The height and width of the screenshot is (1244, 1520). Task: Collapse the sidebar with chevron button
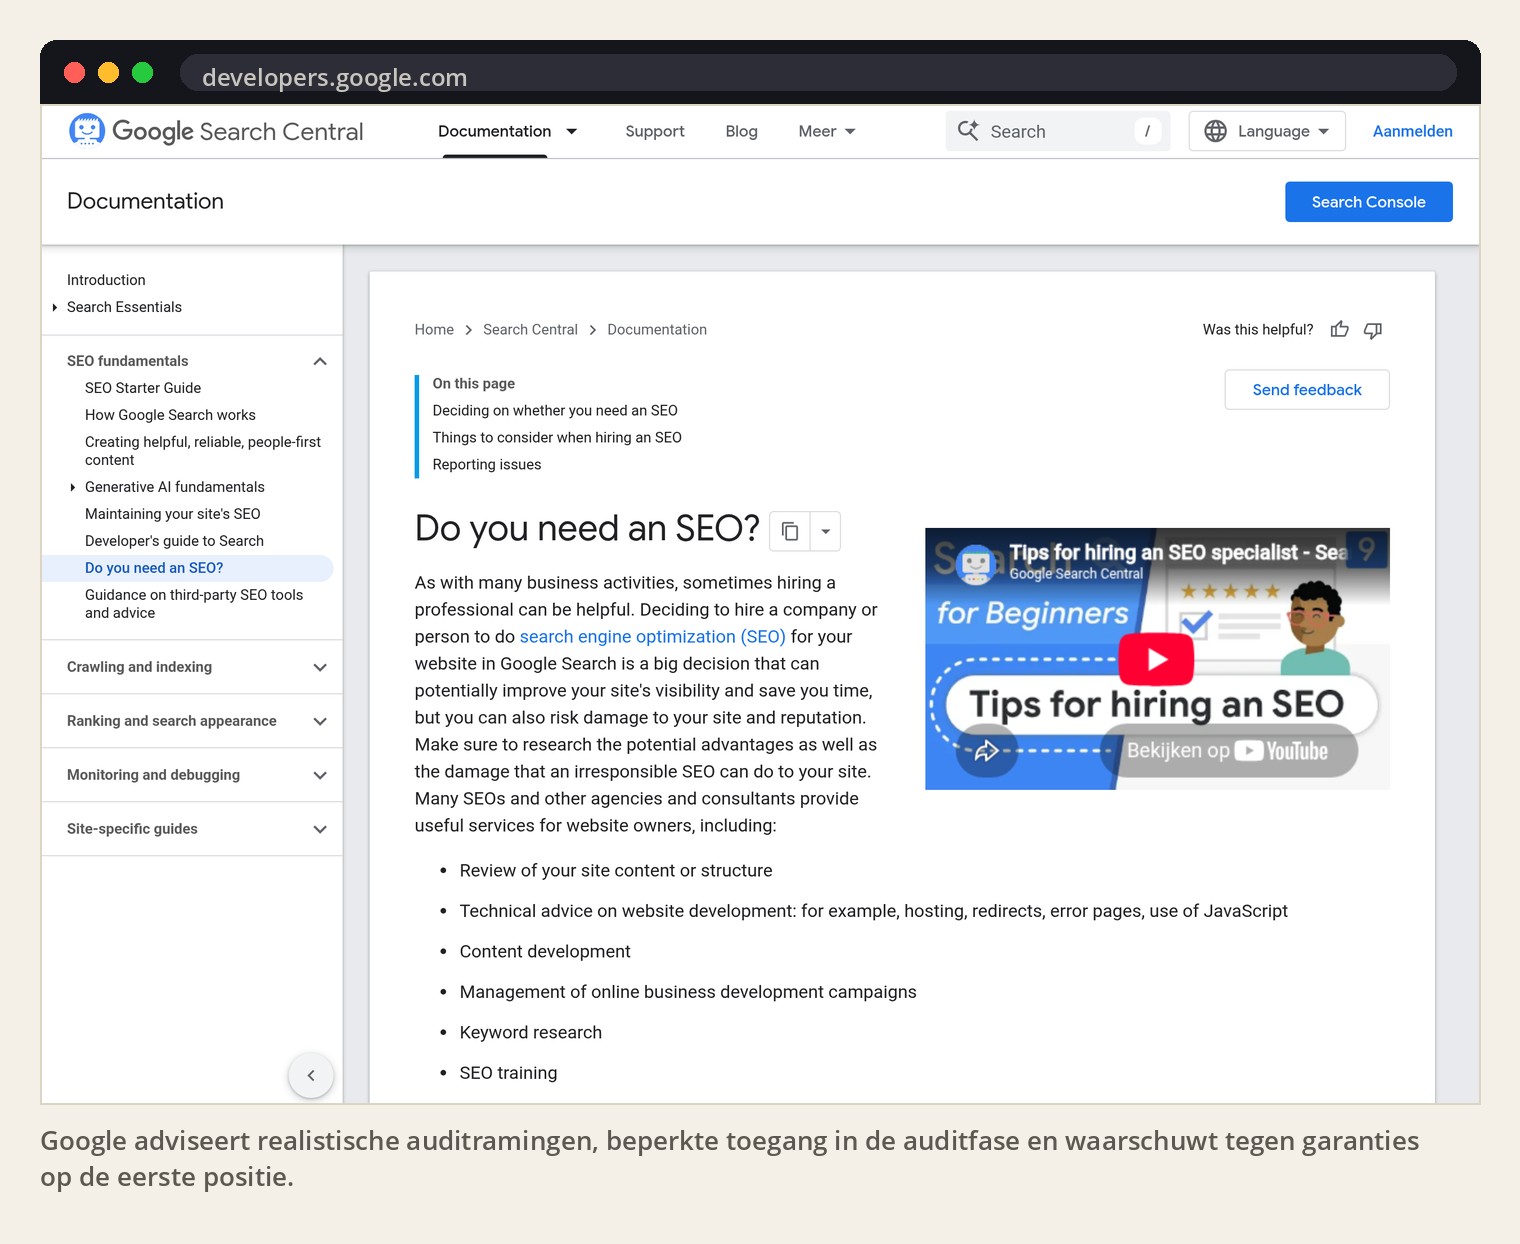(x=311, y=1075)
